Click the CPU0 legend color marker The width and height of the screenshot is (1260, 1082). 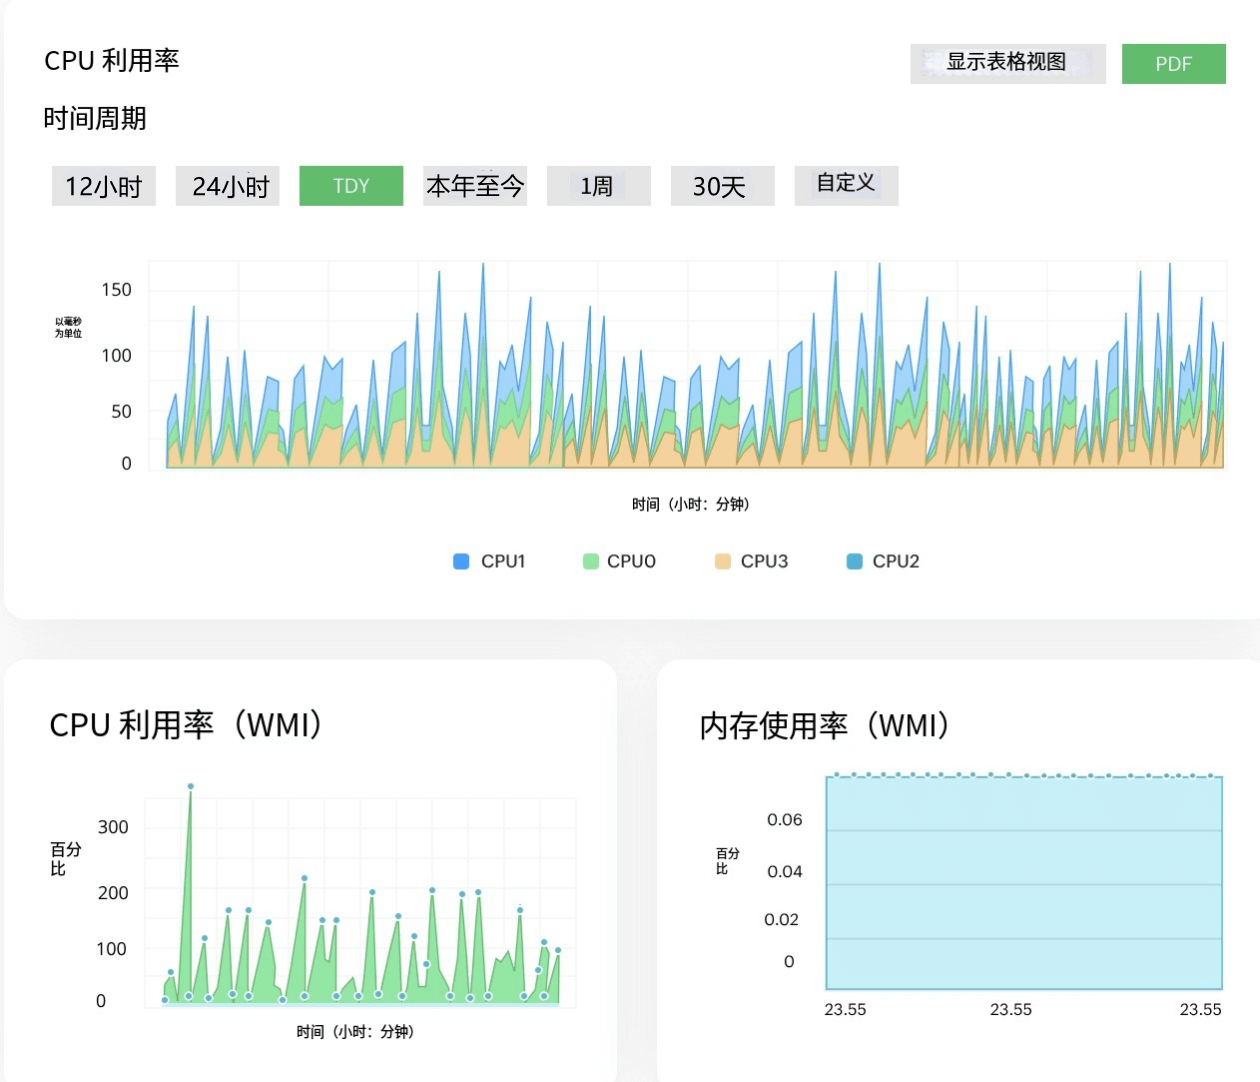click(590, 561)
